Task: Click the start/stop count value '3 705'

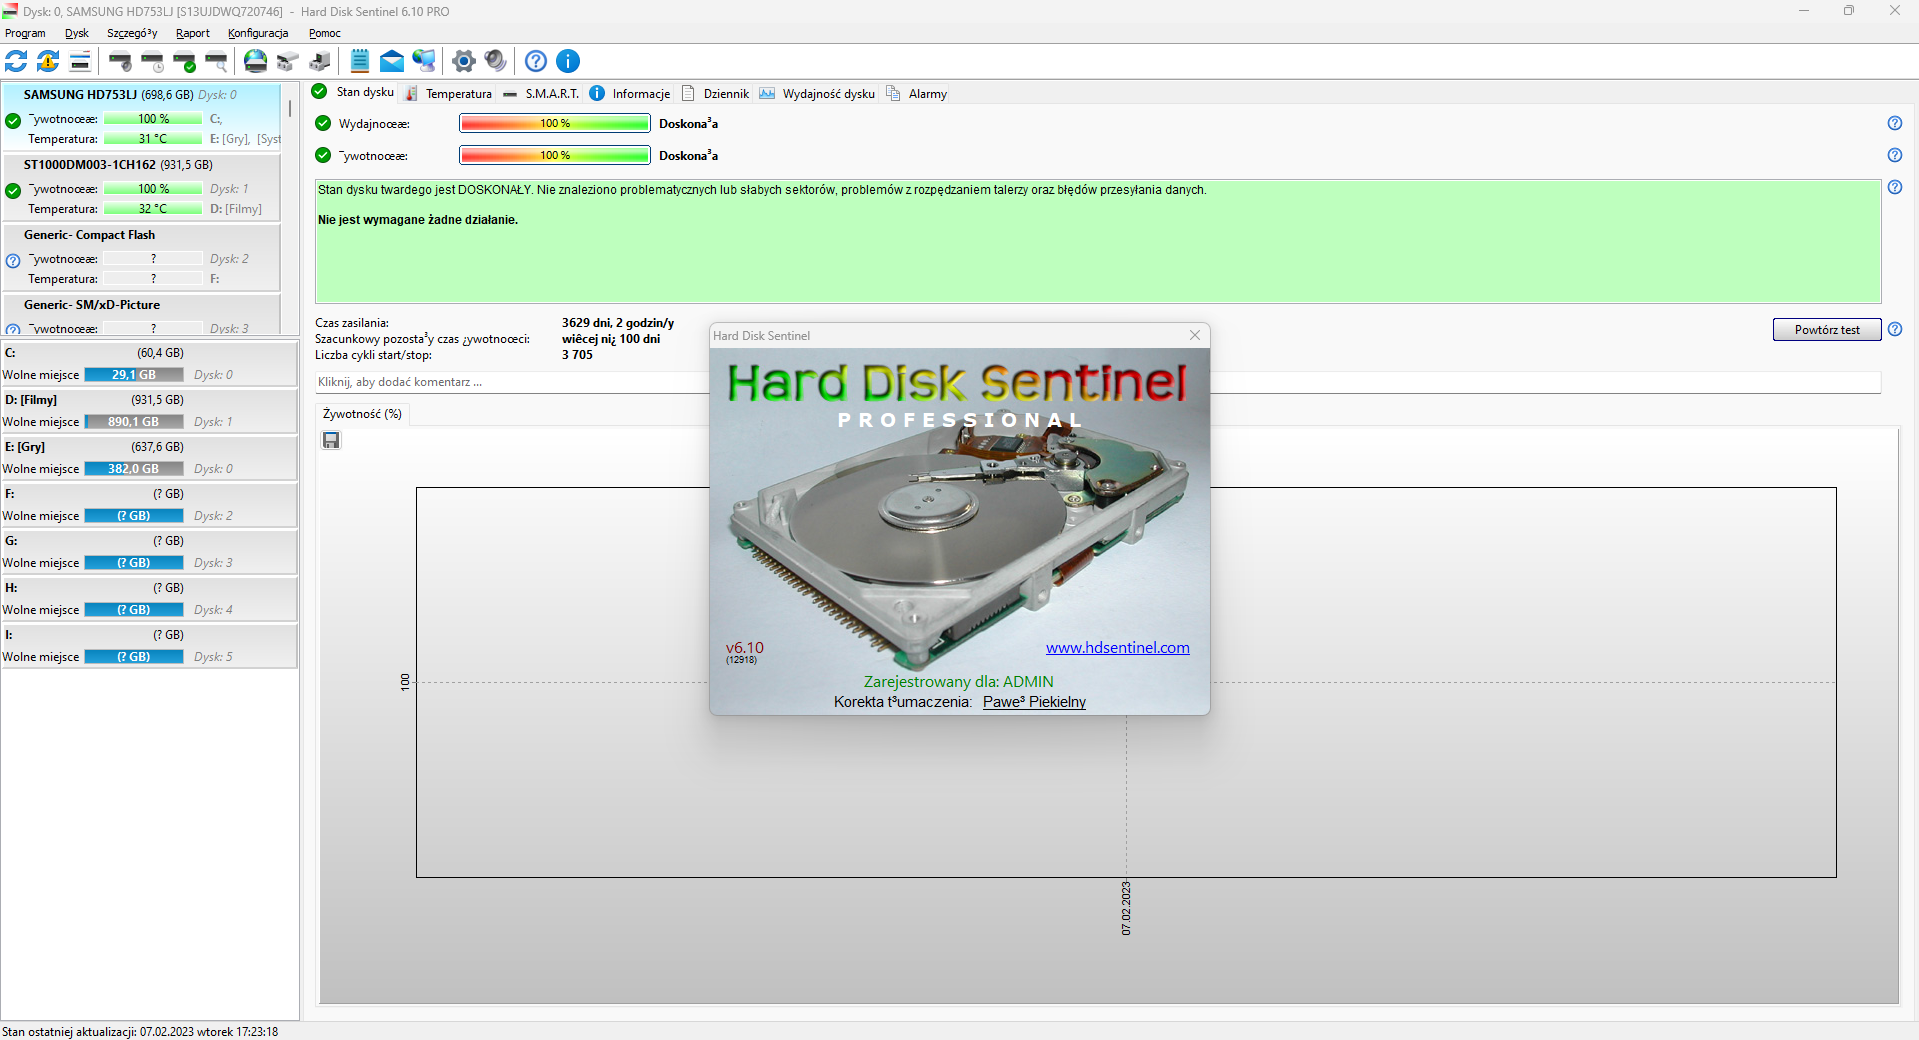Action: point(577,355)
